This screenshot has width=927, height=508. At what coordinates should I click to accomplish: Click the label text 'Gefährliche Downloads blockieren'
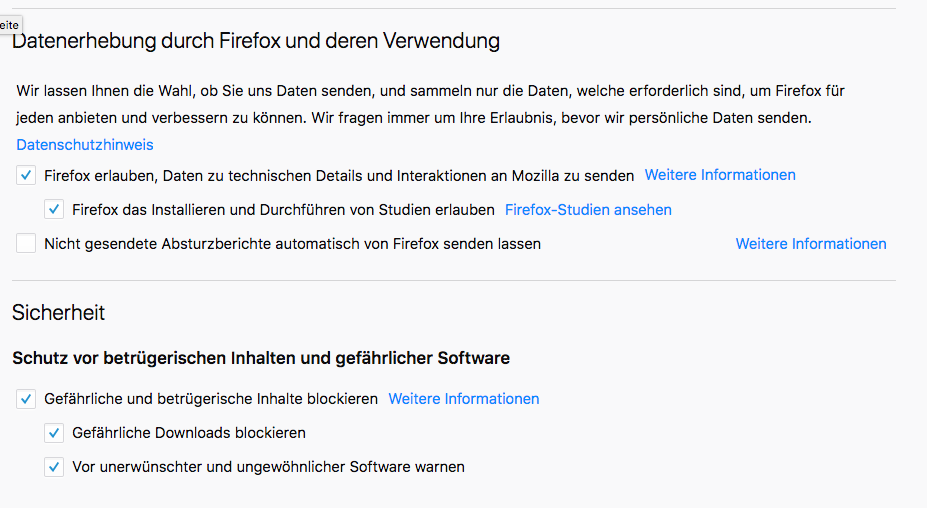(189, 433)
